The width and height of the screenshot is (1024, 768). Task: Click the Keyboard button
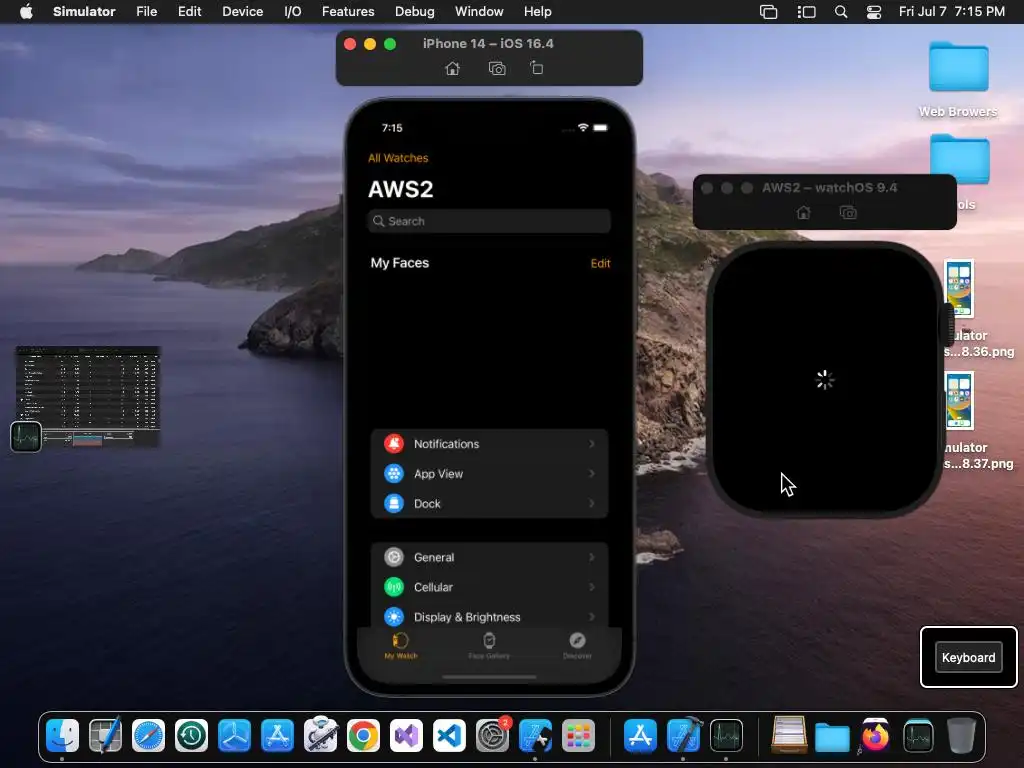(x=968, y=658)
